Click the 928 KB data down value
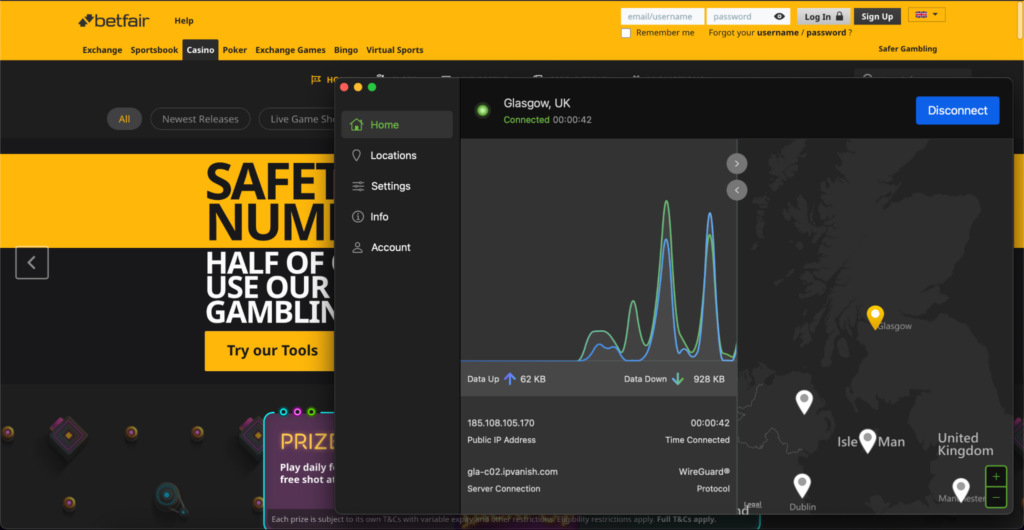 click(709, 379)
